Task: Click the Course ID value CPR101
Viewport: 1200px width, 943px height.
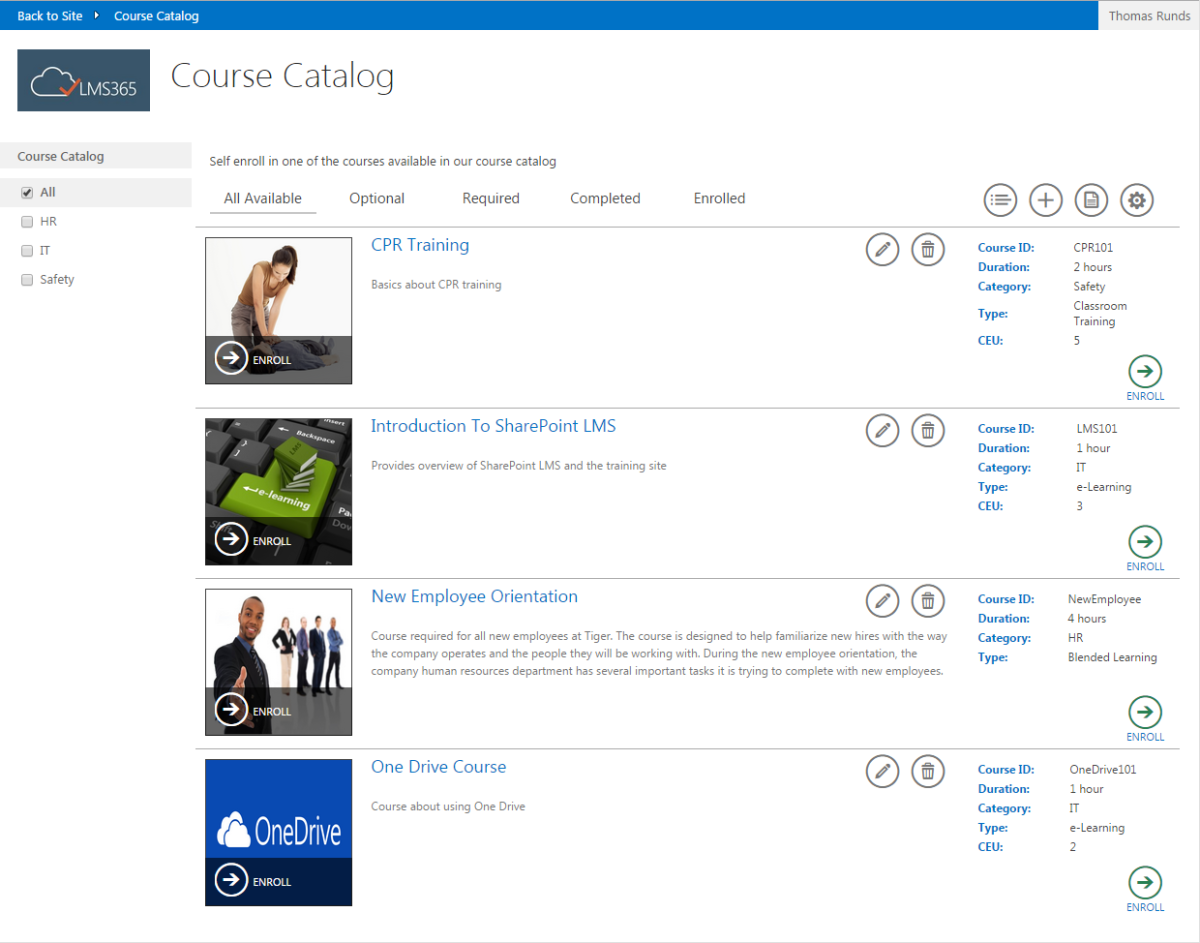Action: (x=1093, y=248)
